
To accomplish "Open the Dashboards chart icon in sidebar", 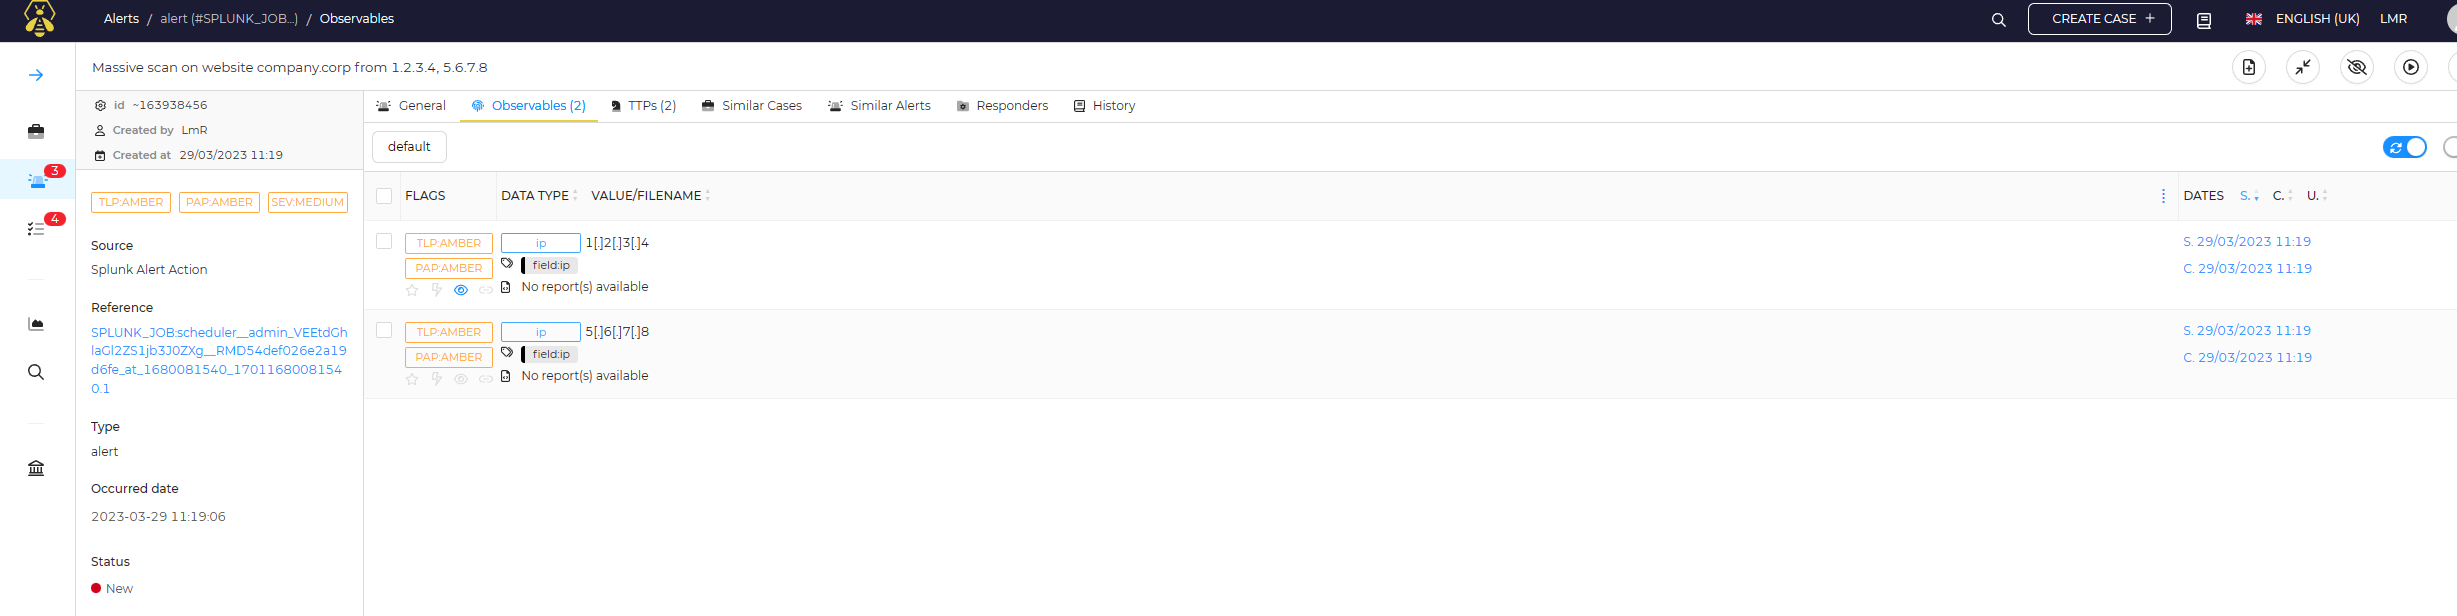I will click(x=36, y=324).
